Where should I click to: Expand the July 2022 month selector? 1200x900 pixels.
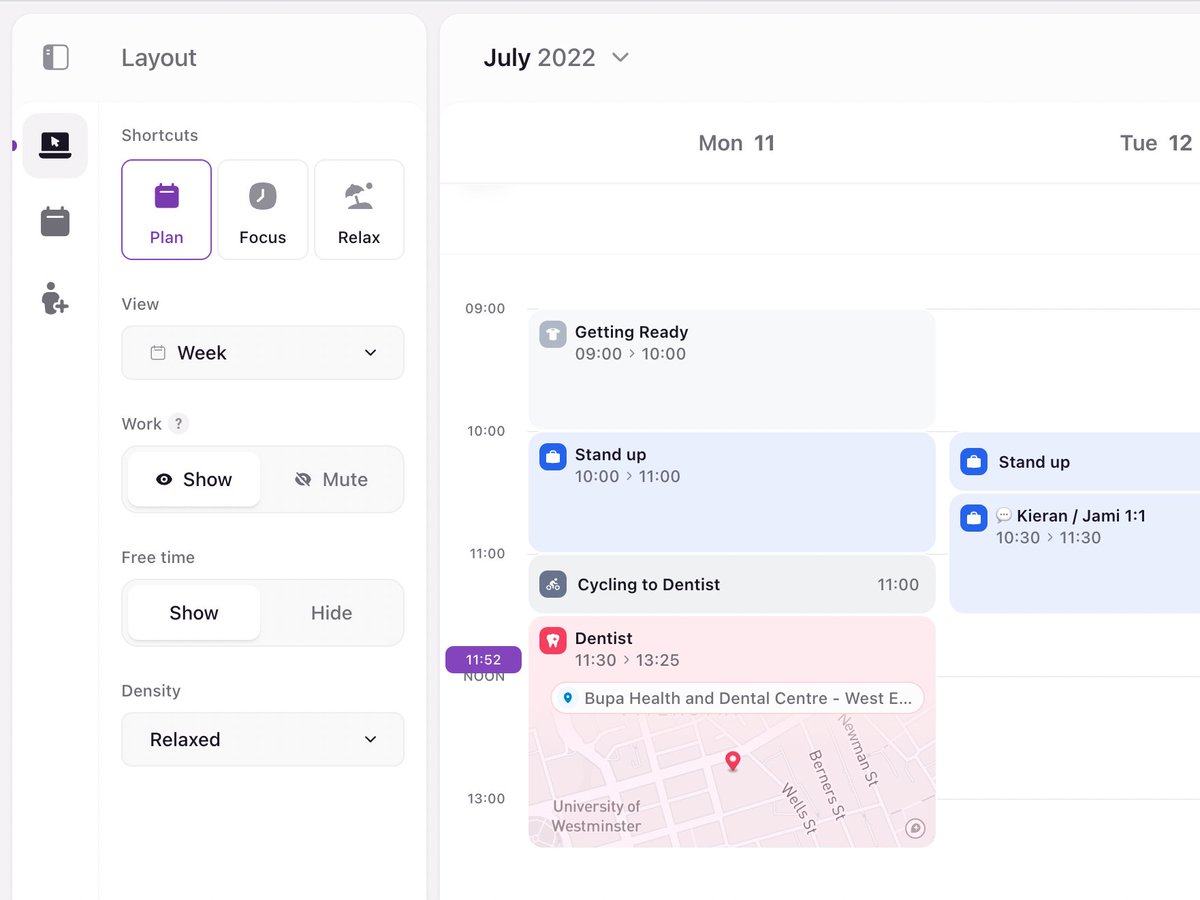point(619,58)
